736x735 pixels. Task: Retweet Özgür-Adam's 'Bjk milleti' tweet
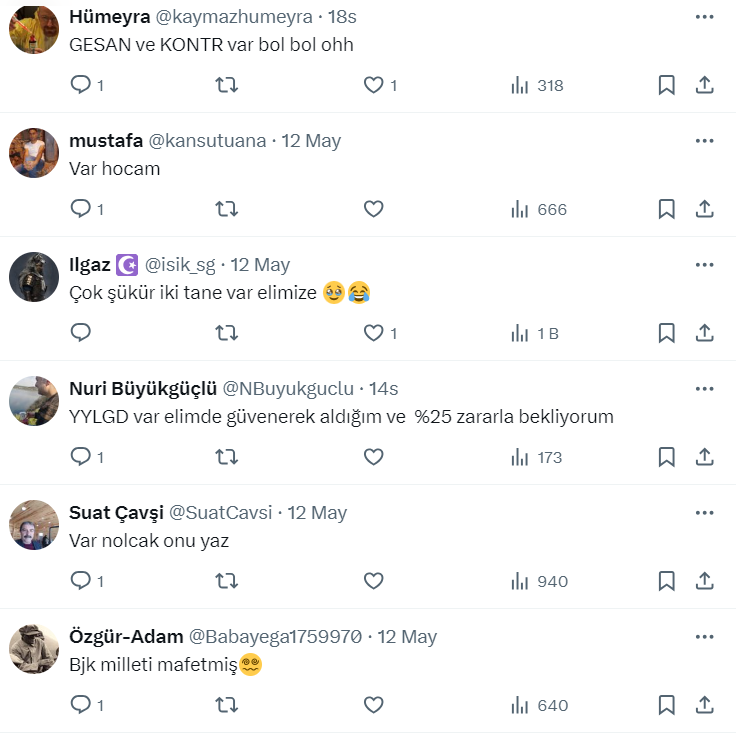(x=227, y=705)
